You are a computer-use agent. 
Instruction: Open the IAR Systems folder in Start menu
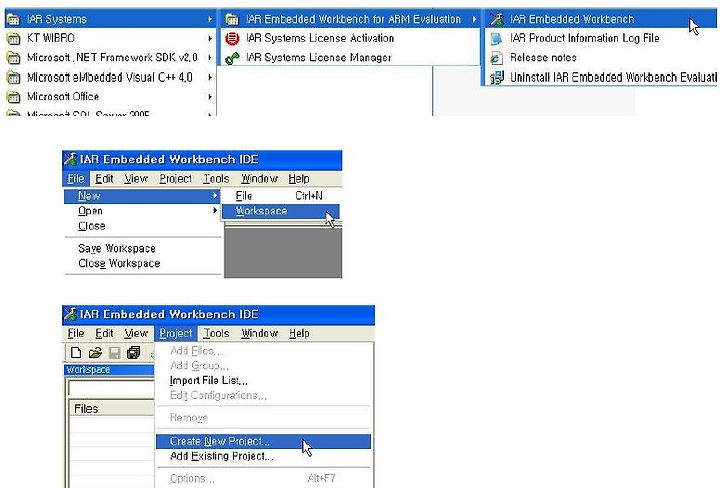tap(110, 19)
